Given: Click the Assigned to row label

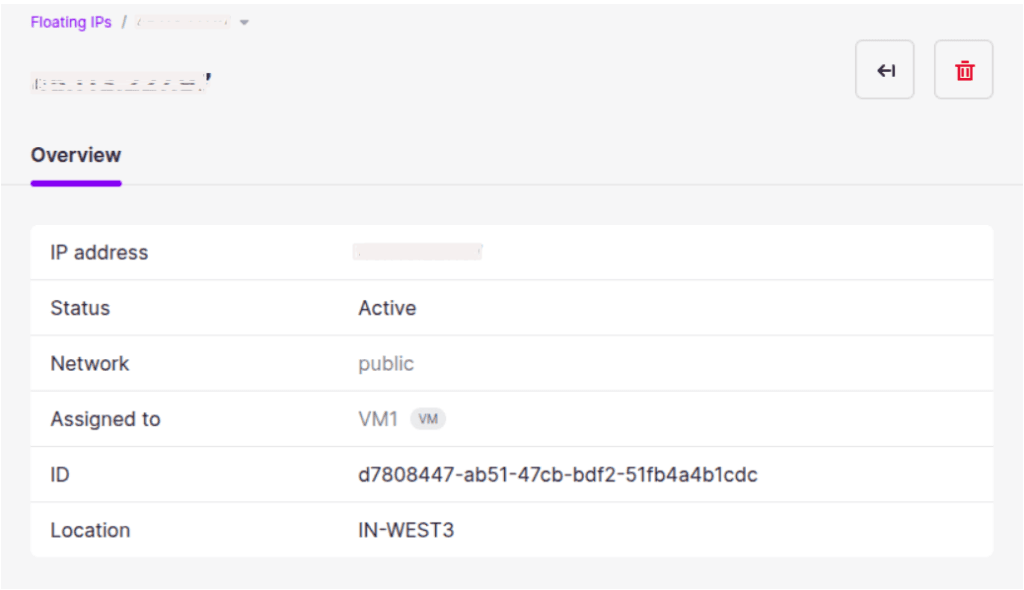Looking at the screenshot, I should point(106,419).
